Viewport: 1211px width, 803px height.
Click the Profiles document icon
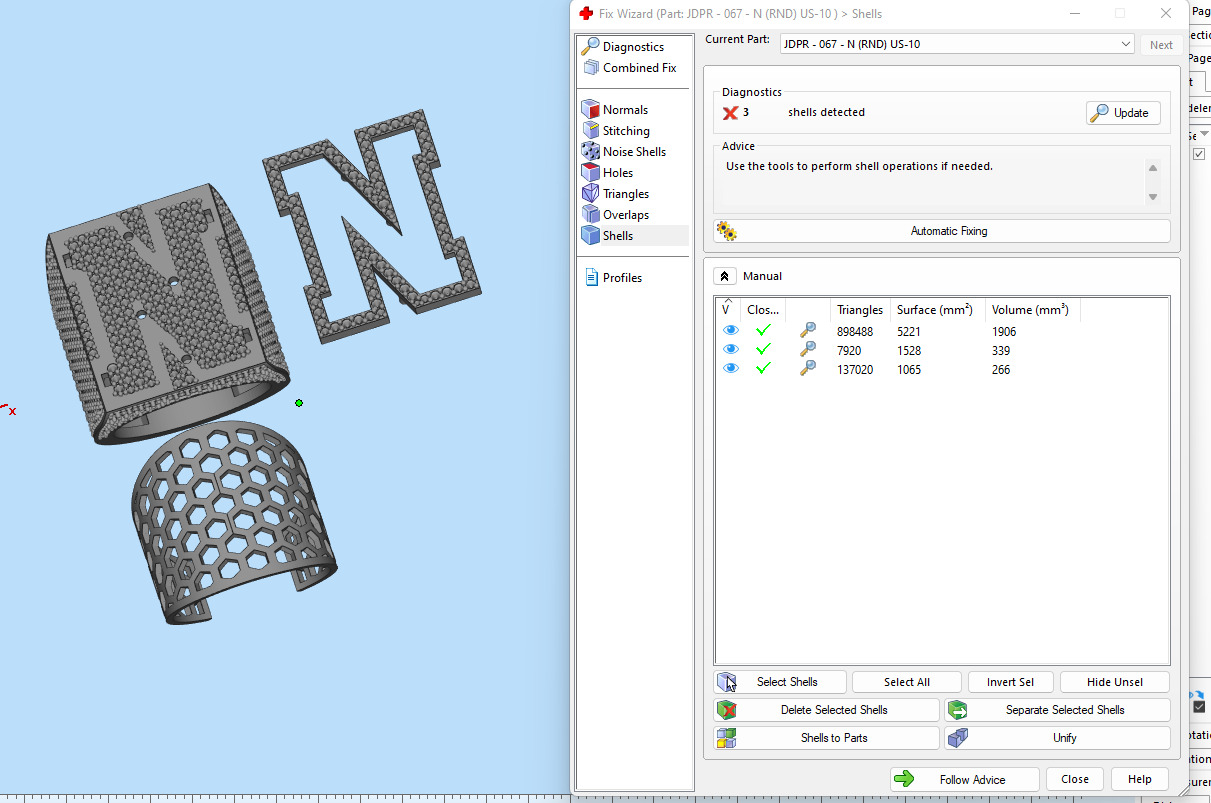[591, 278]
